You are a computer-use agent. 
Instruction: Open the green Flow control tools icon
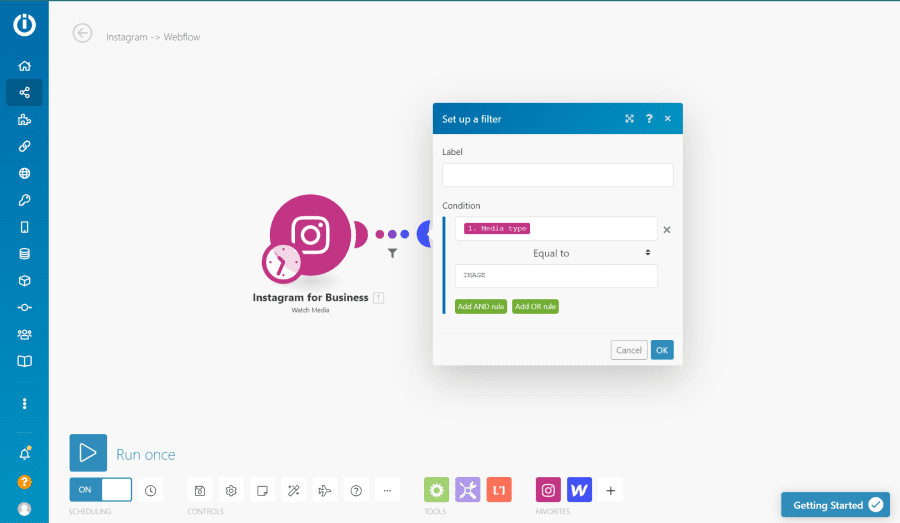[436, 490]
